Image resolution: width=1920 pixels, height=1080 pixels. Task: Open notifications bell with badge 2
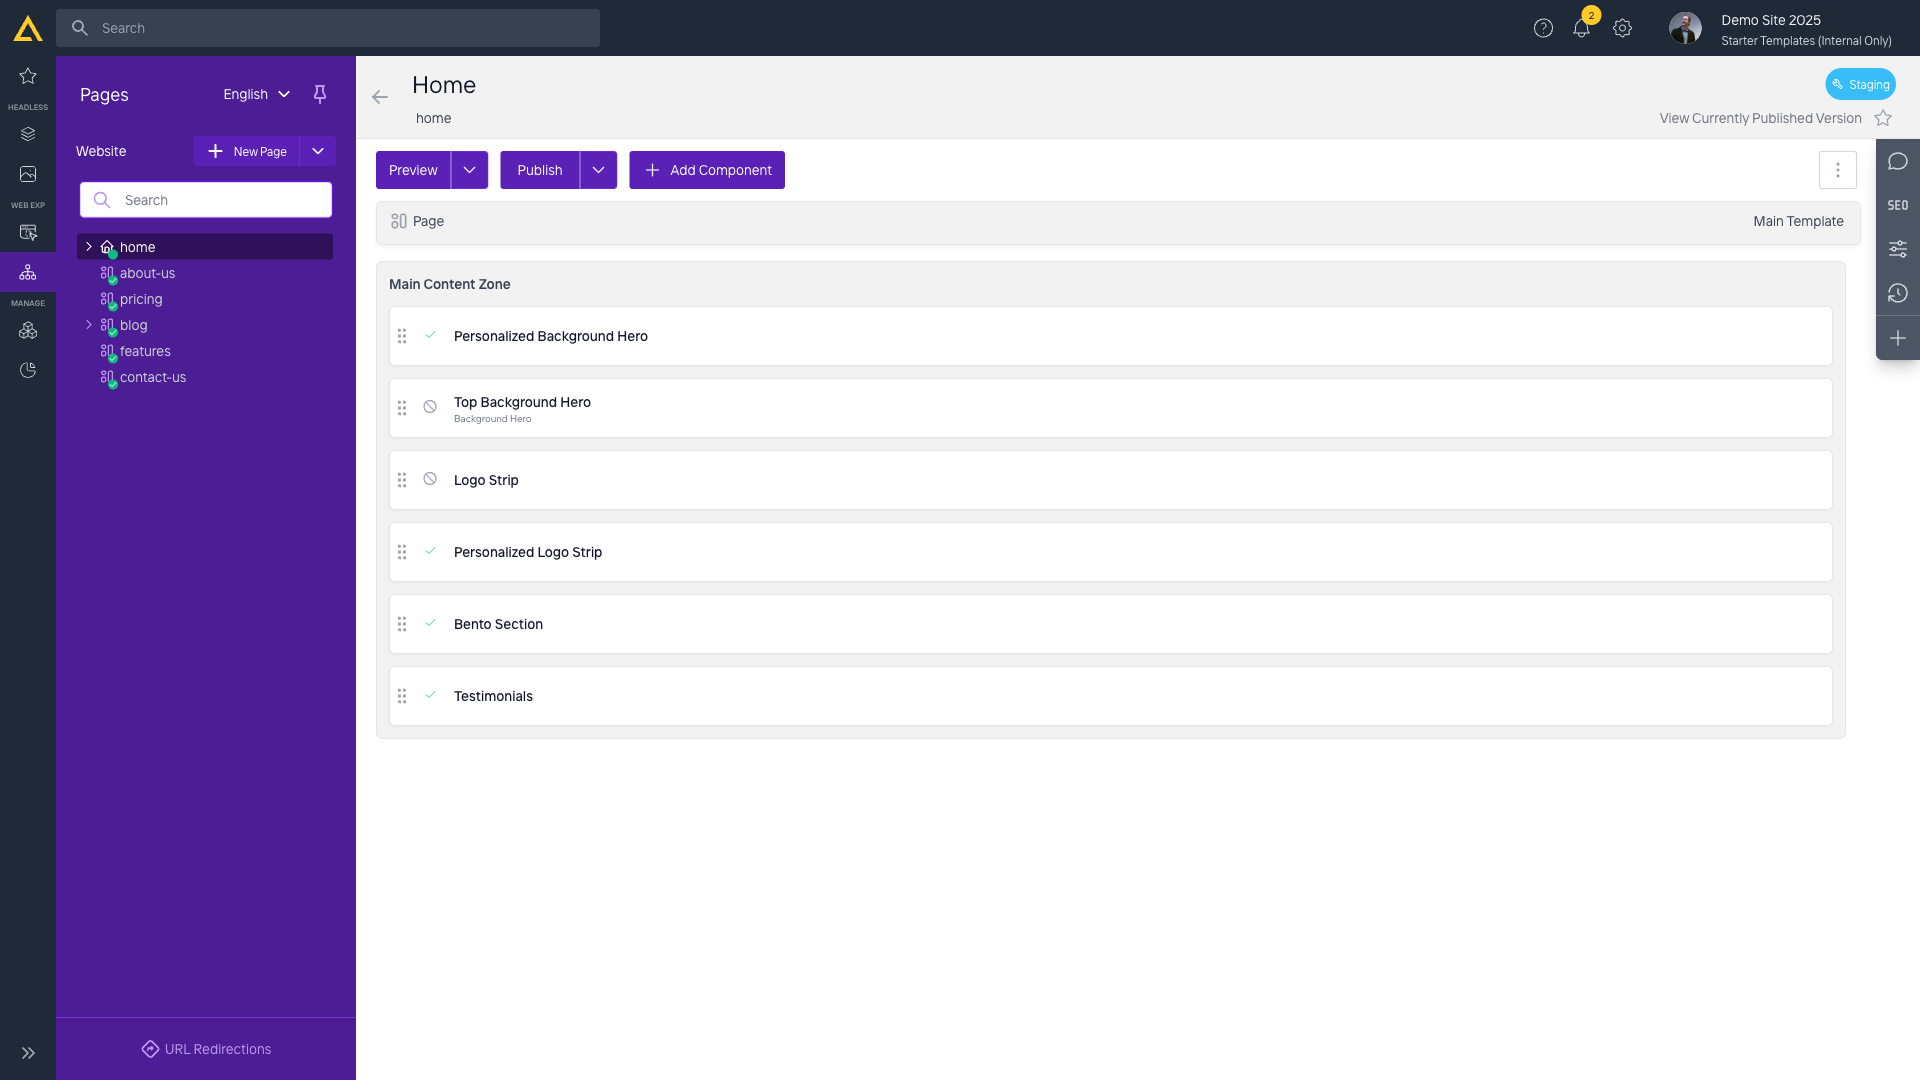(1582, 28)
